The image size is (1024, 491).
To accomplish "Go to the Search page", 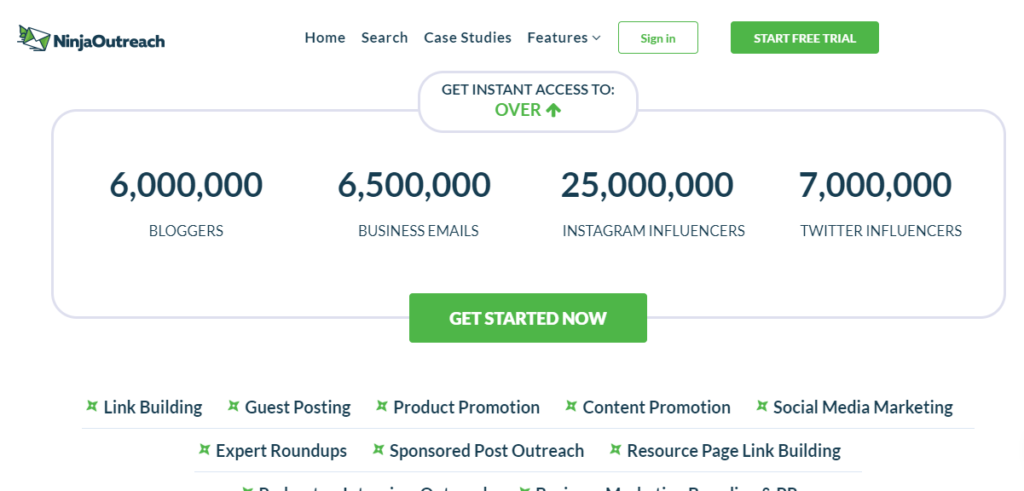I will tap(384, 38).
